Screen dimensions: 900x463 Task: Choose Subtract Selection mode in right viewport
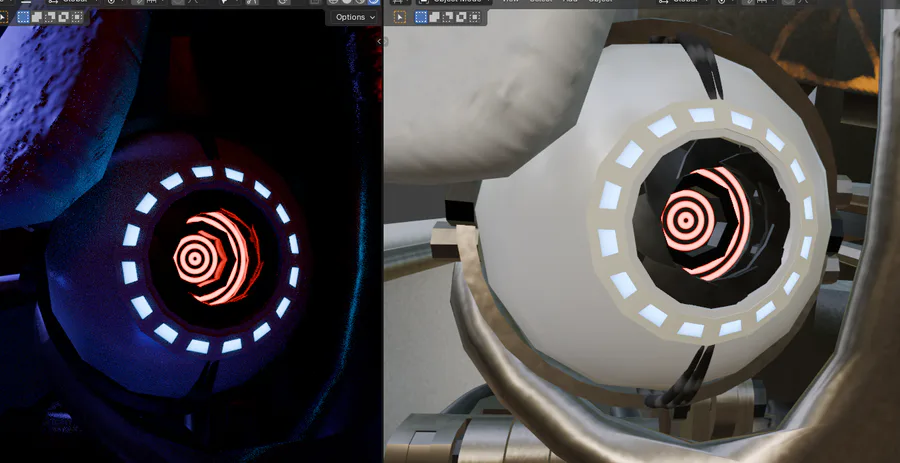pyautogui.click(x=448, y=17)
